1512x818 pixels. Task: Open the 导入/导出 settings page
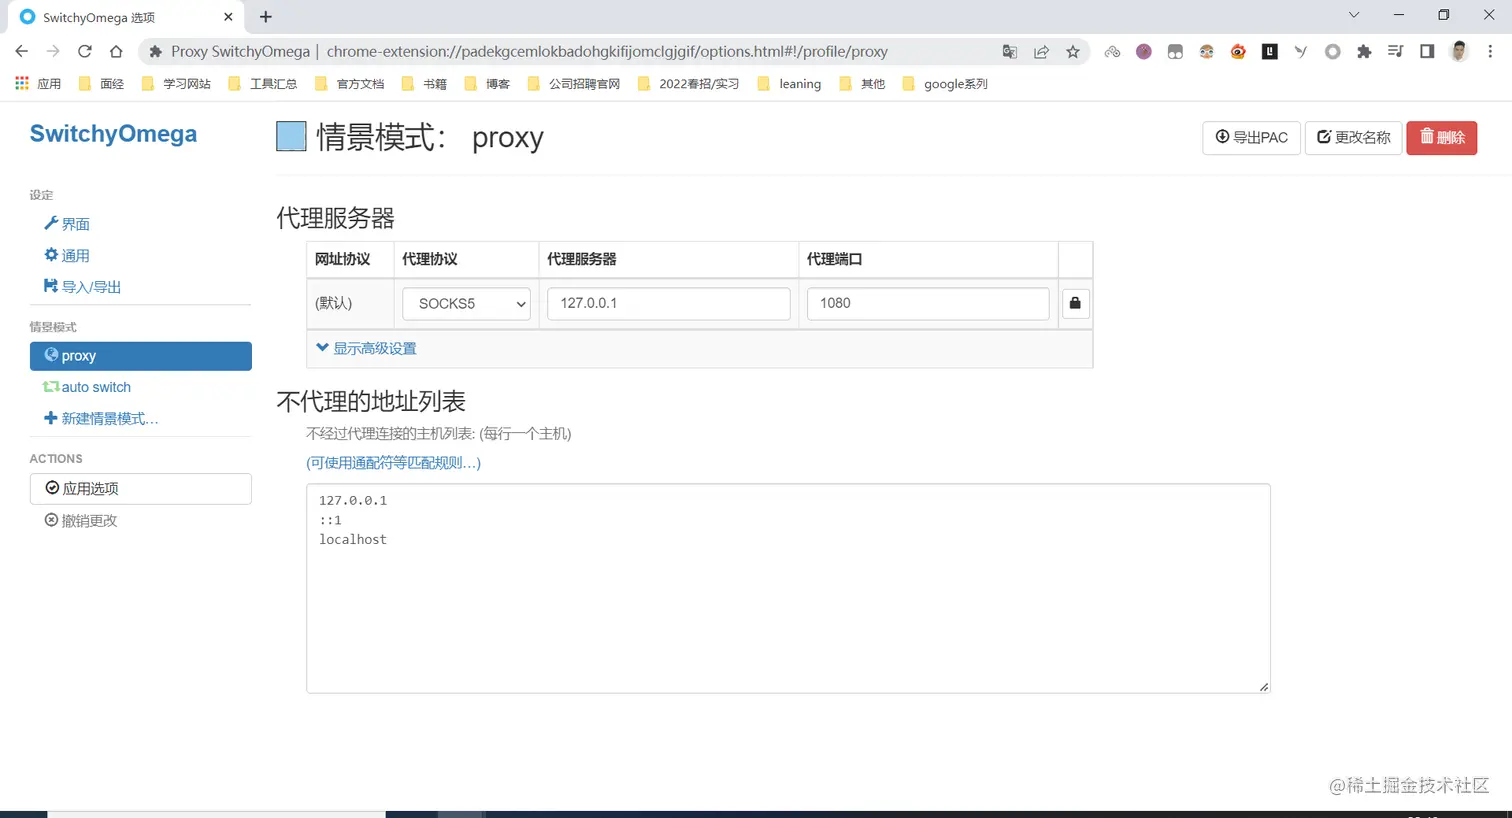[x=82, y=286]
